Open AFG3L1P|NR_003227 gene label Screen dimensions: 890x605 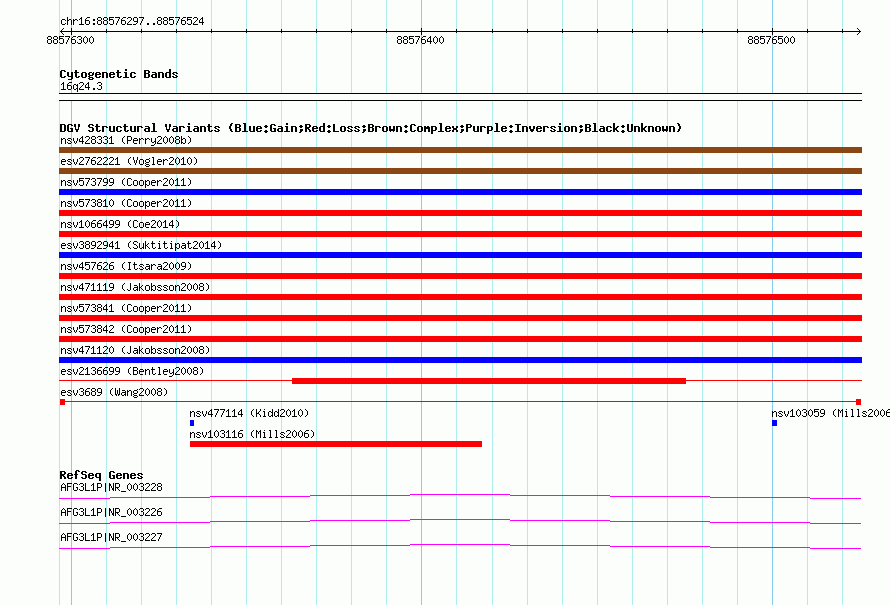click(111, 537)
